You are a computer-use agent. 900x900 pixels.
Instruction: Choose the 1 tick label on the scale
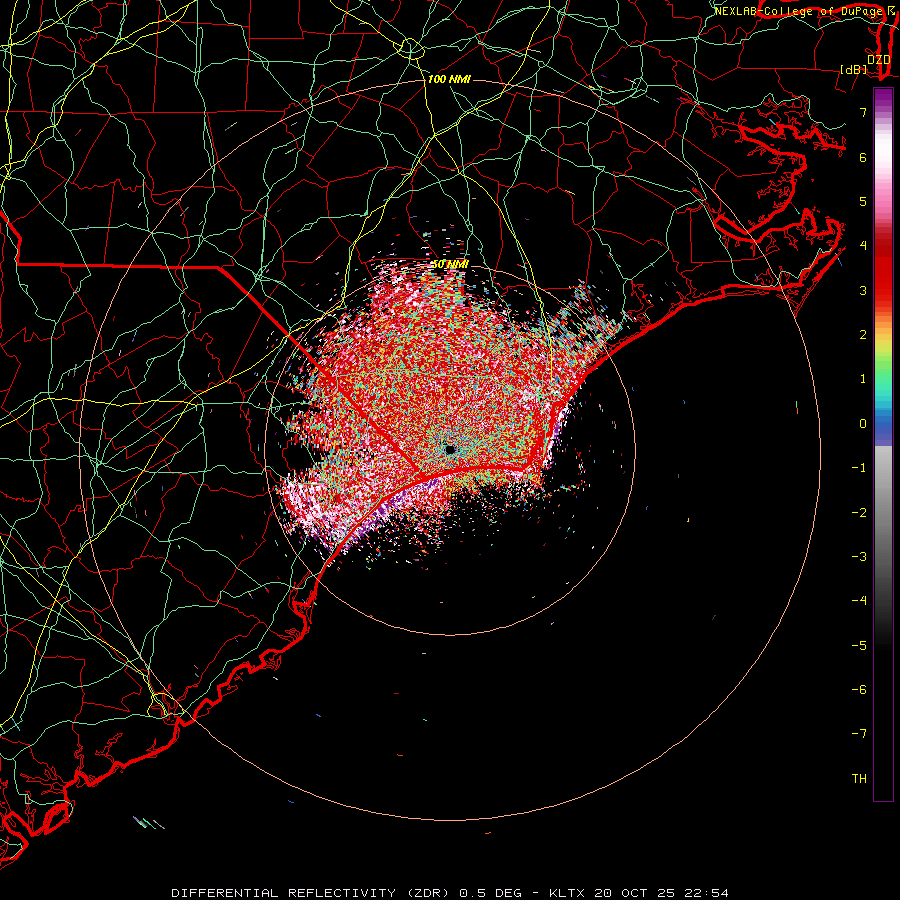click(863, 379)
